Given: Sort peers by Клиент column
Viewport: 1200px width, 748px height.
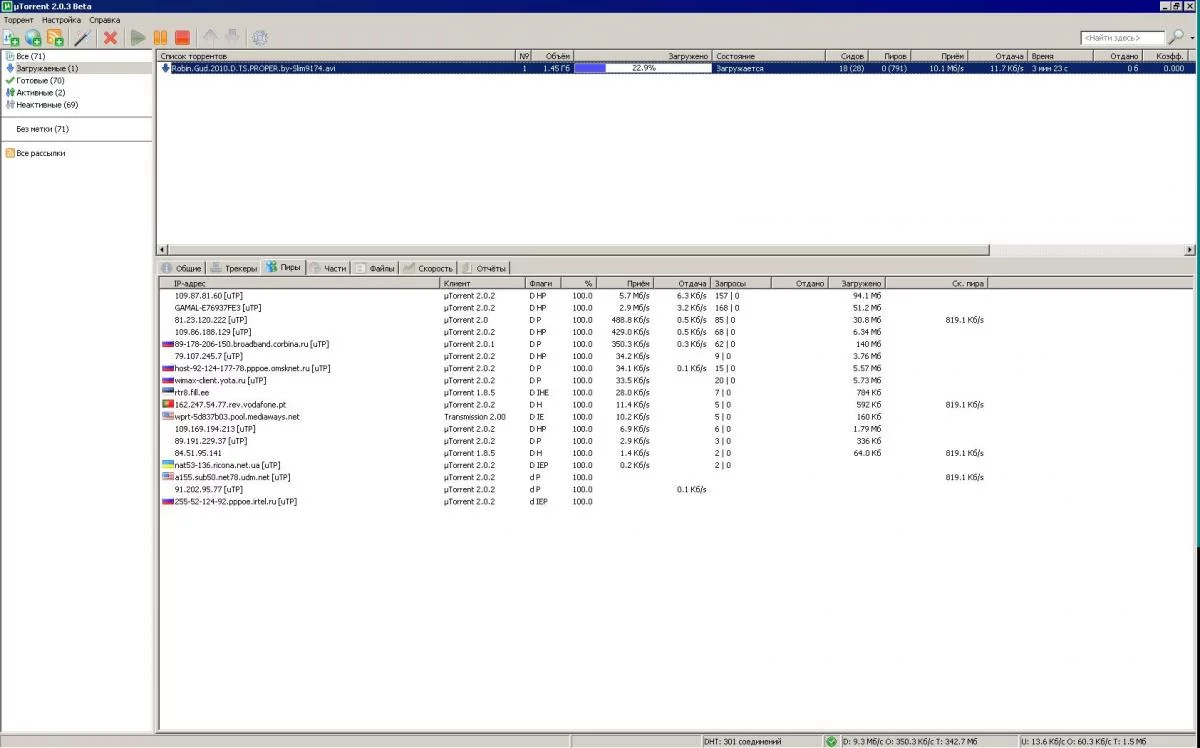Looking at the screenshot, I should coord(483,283).
